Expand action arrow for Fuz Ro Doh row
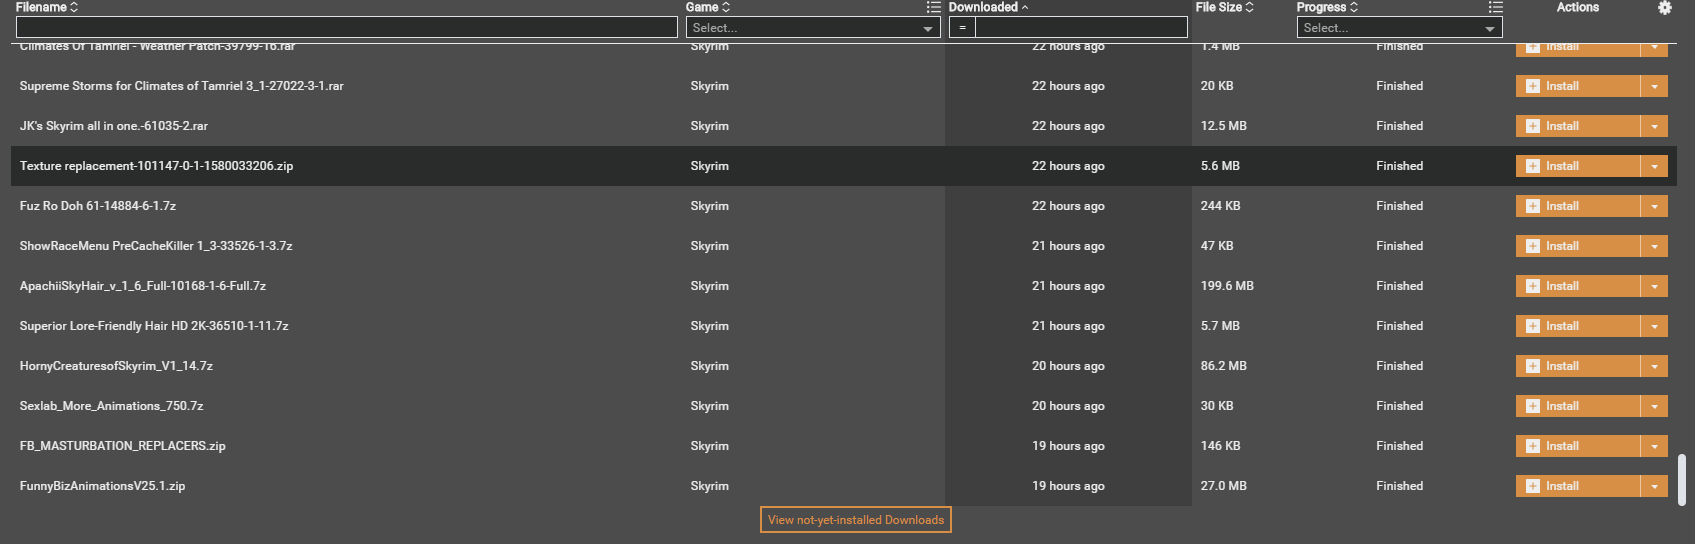Viewport: 1695px width, 544px height. [x=1654, y=206]
